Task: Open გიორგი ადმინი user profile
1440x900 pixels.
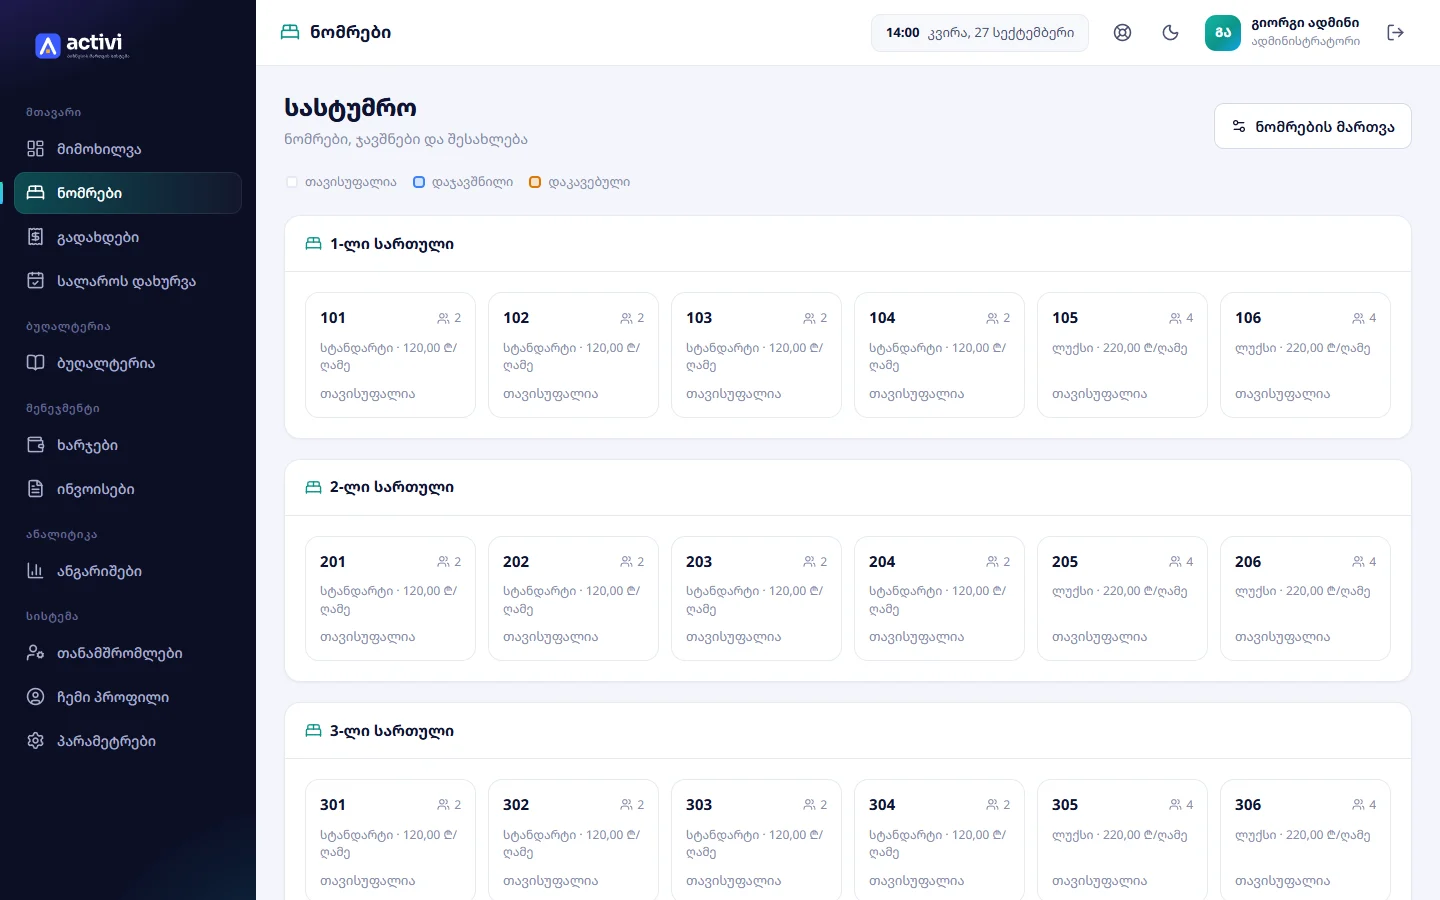Action: [x=1283, y=33]
